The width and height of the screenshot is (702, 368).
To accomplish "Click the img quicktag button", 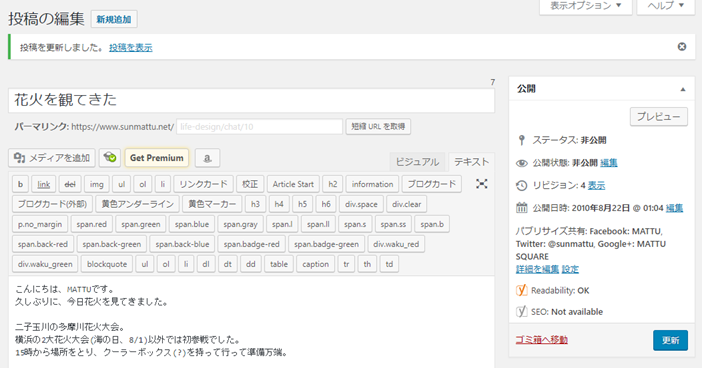I will click(97, 184).
